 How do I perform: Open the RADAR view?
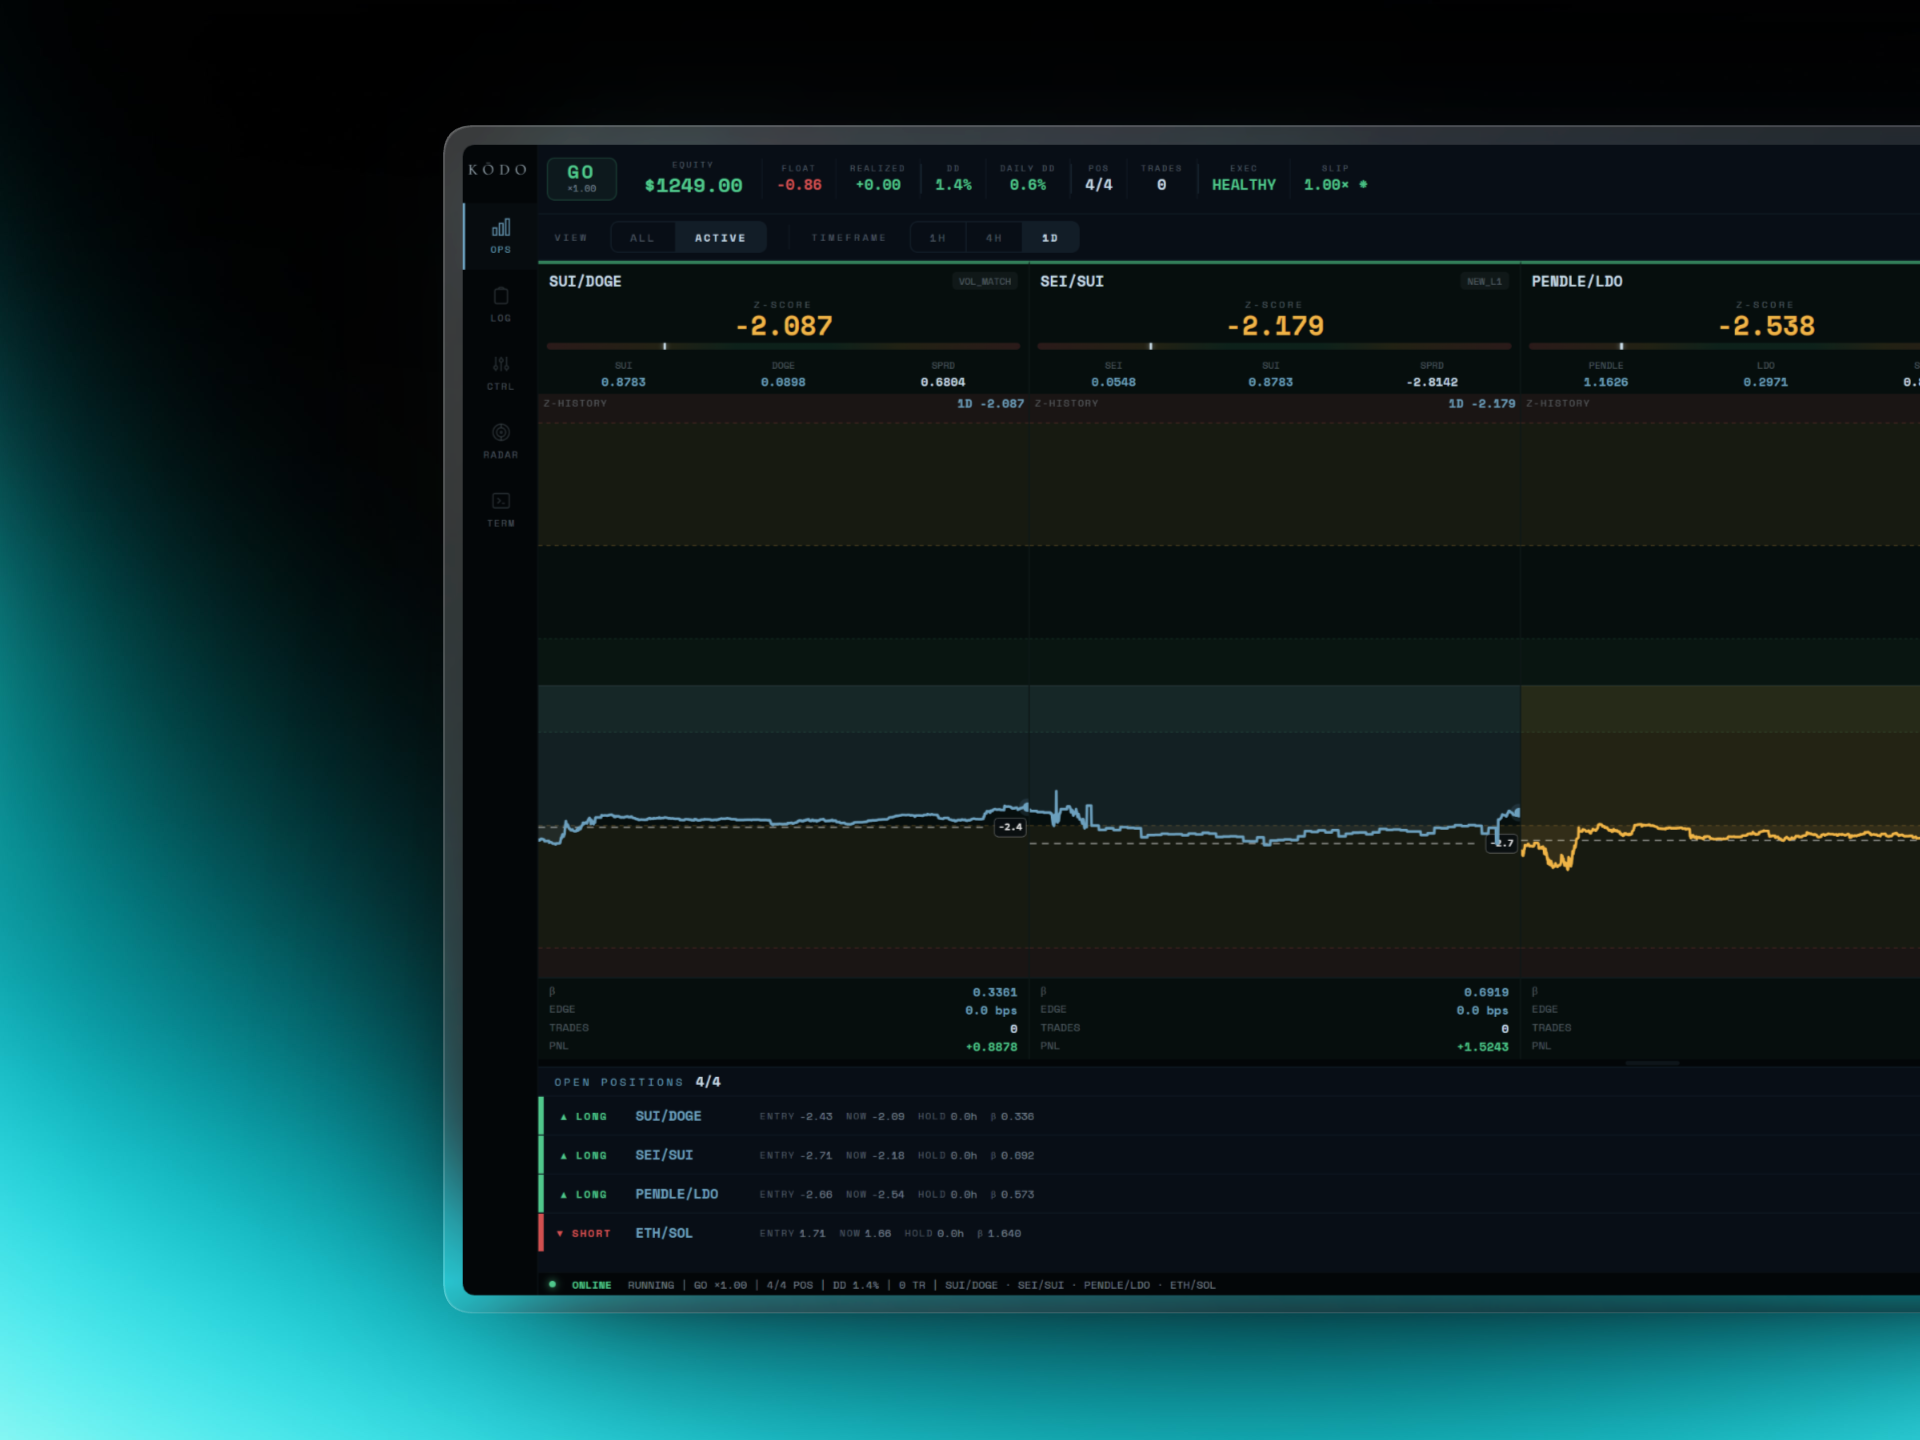[x=500, y=440]
